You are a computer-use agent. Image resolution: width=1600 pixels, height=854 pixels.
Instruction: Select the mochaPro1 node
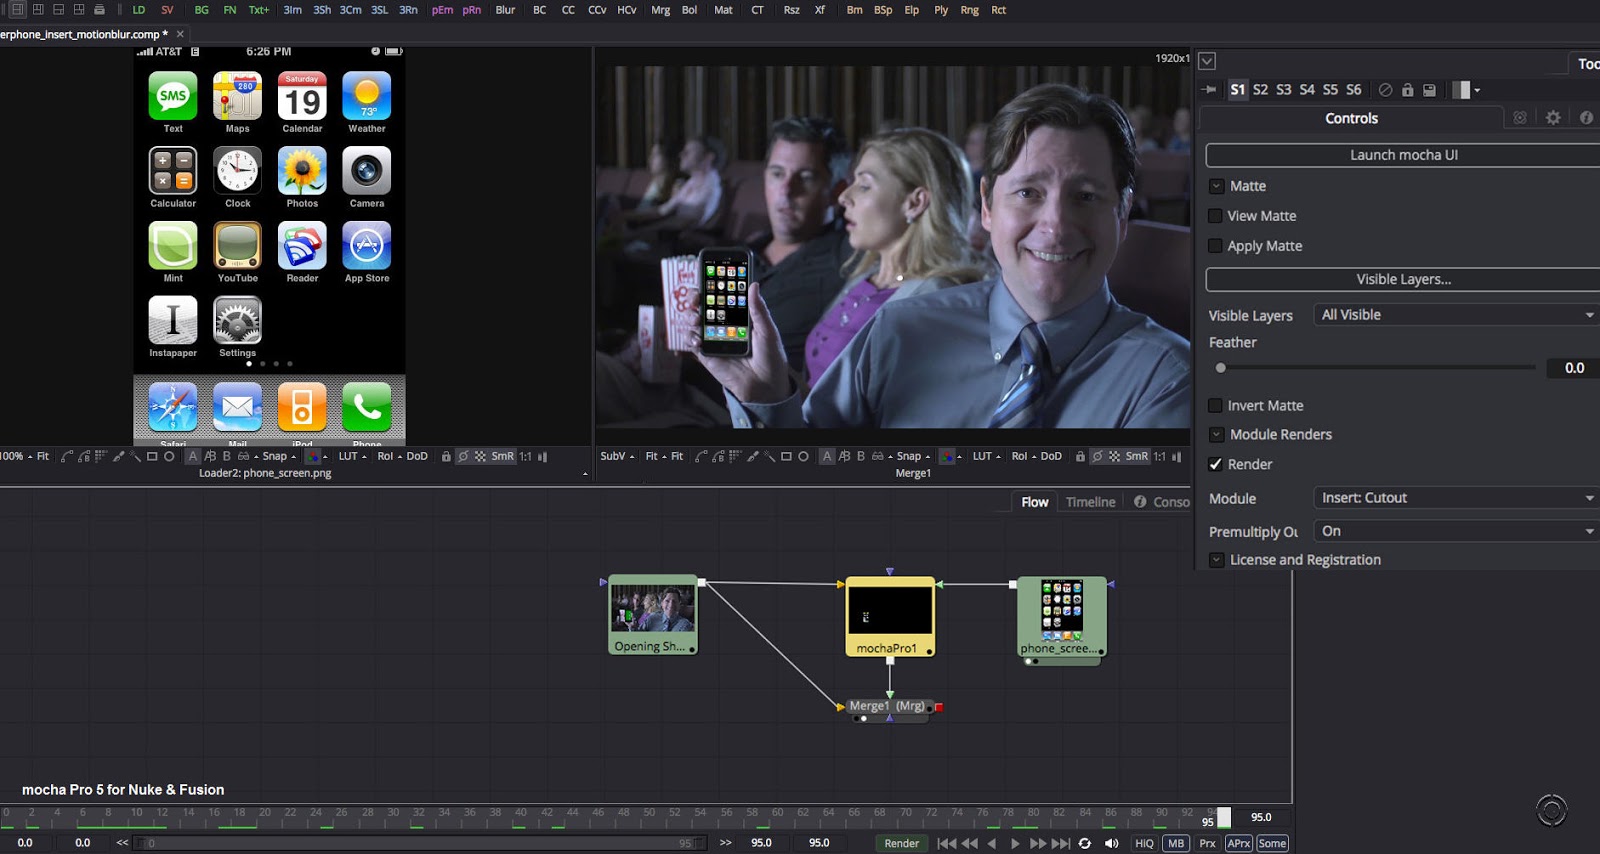[x=890, y=616]
